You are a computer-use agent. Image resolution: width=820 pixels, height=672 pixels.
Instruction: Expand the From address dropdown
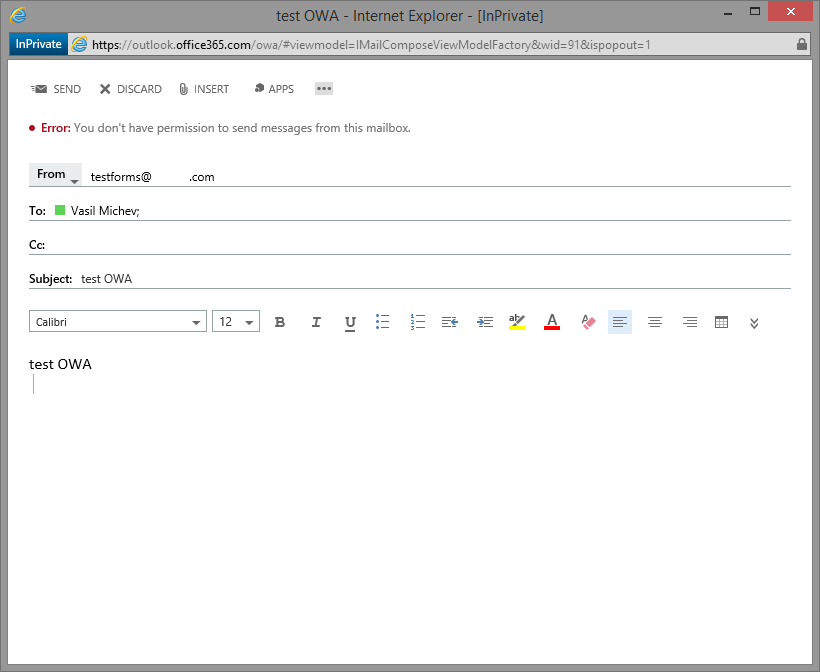click(55, 175)
